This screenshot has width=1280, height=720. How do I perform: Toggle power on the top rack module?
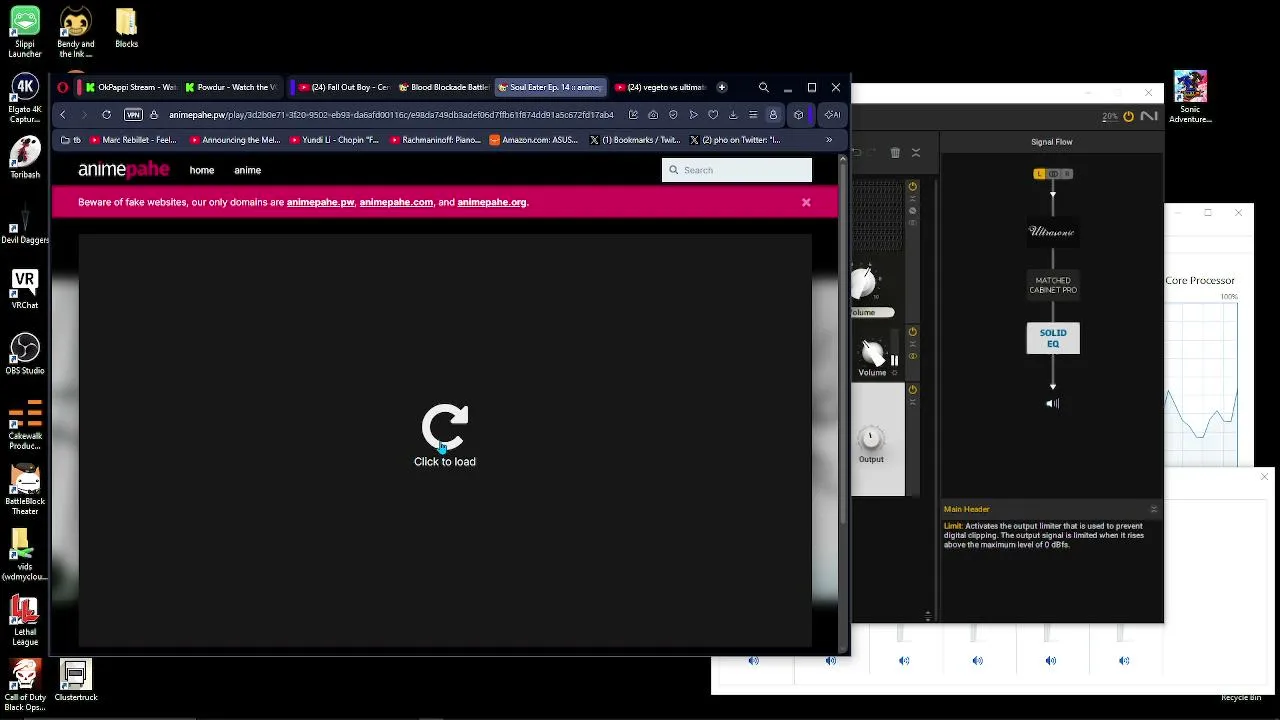pyautogui.click(x=912, y=187)
